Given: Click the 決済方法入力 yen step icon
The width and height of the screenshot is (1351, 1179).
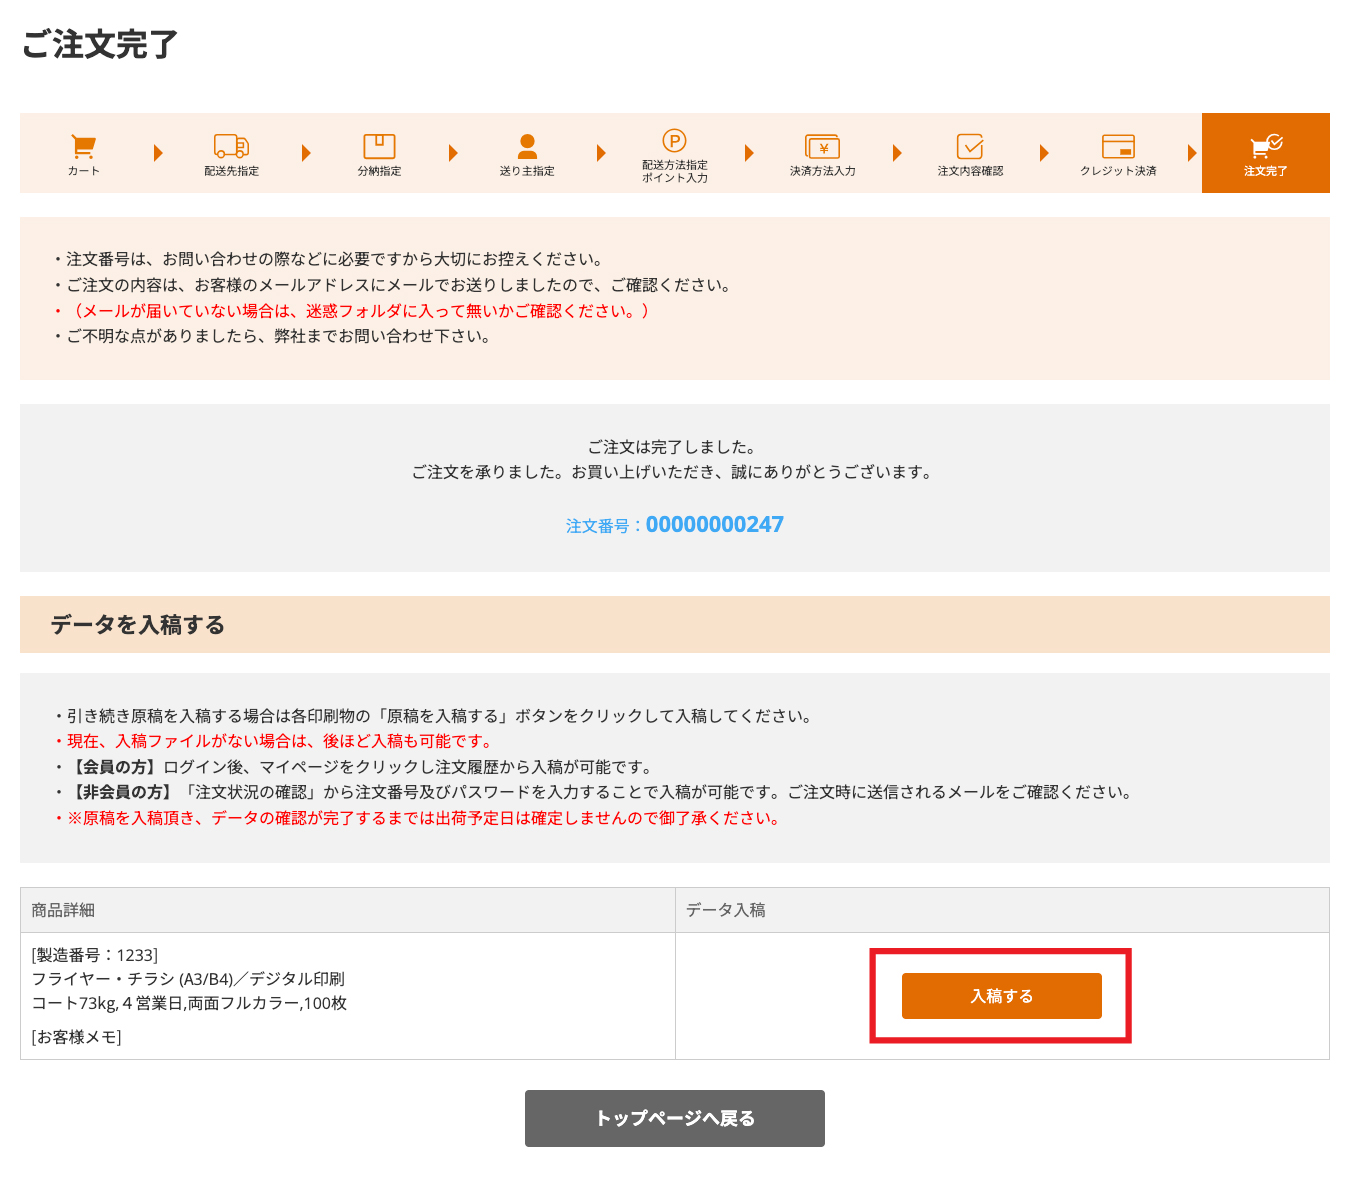Looking at the screenshot, I should (822, 147).
